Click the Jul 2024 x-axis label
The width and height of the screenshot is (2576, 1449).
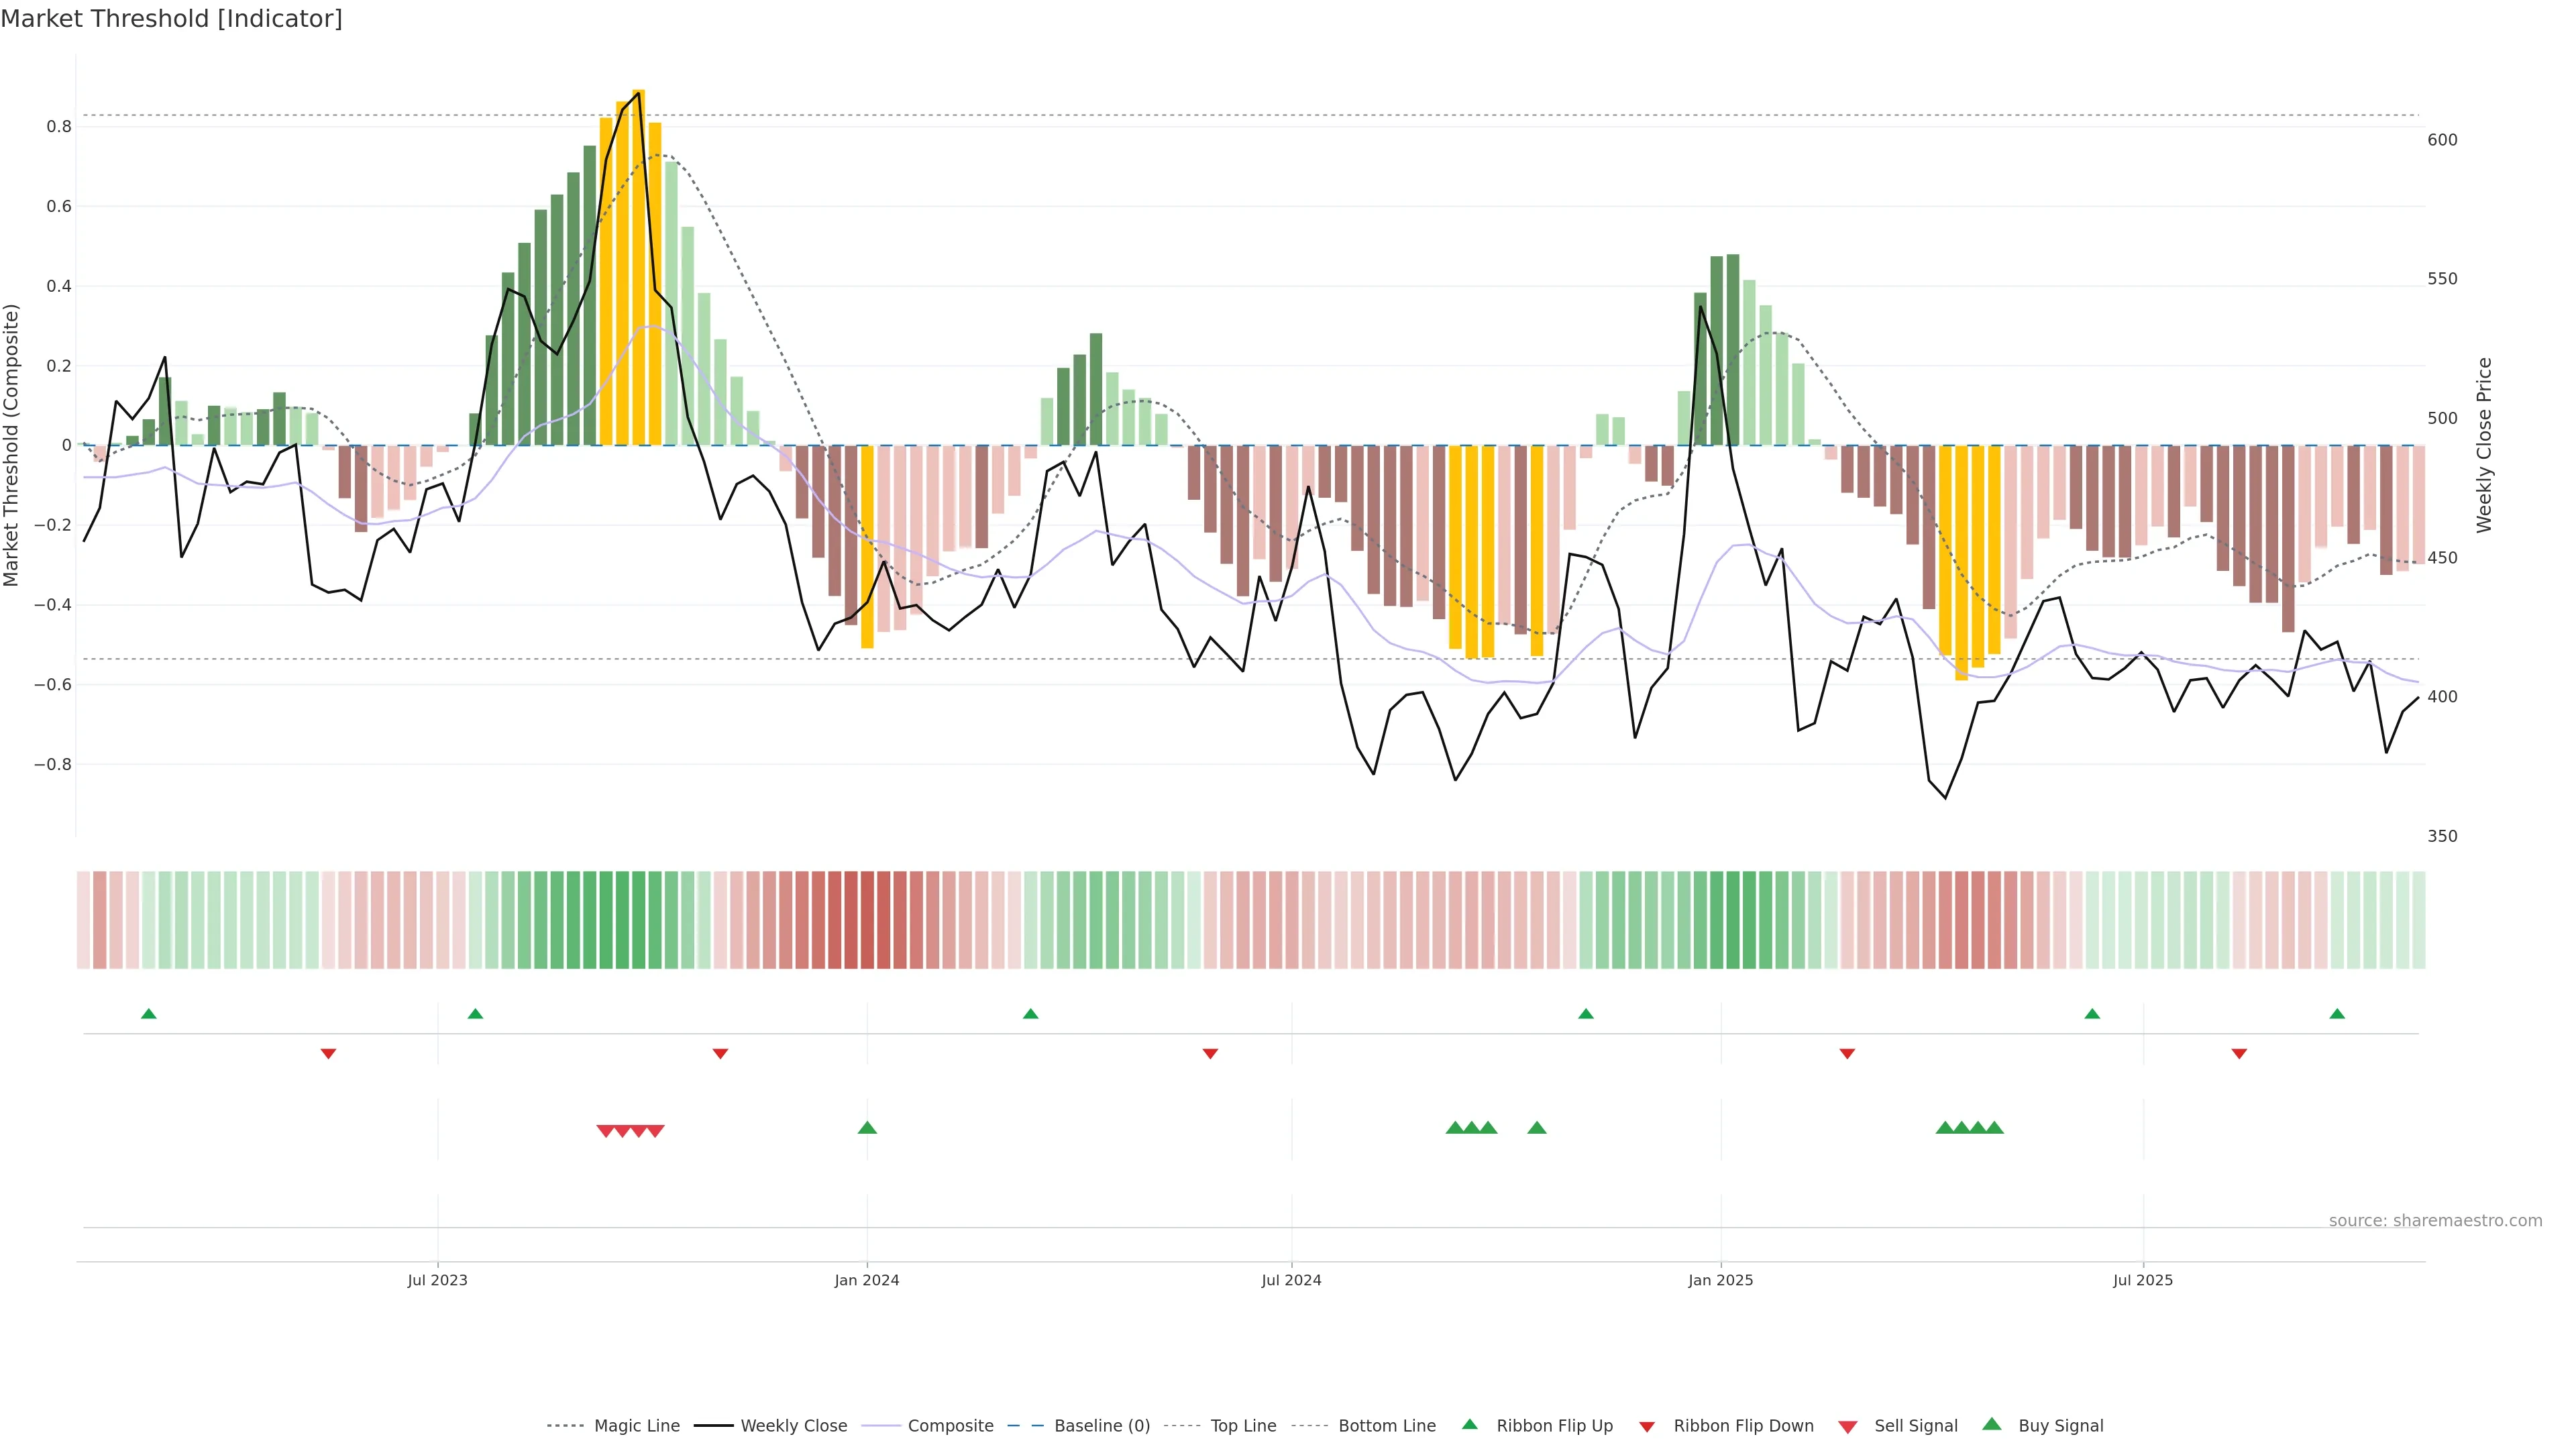[1291, 1280]
